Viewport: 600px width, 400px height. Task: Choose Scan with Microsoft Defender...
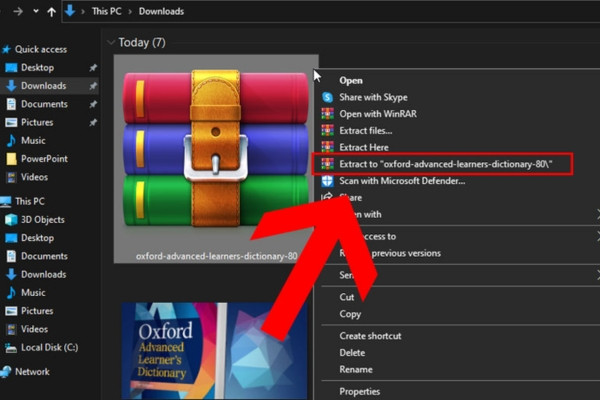(402, 181)
